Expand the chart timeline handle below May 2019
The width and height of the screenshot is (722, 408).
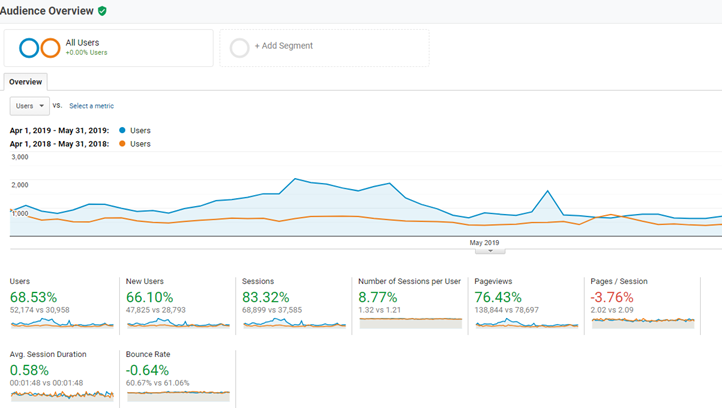(x=490, y=251)
